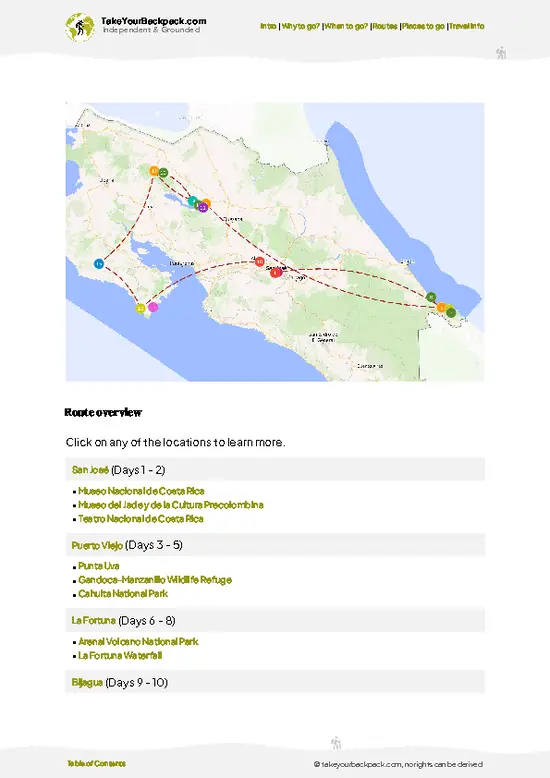
Task: Select the green marker next to the northwest orange marker
Action: pos(163,173)
